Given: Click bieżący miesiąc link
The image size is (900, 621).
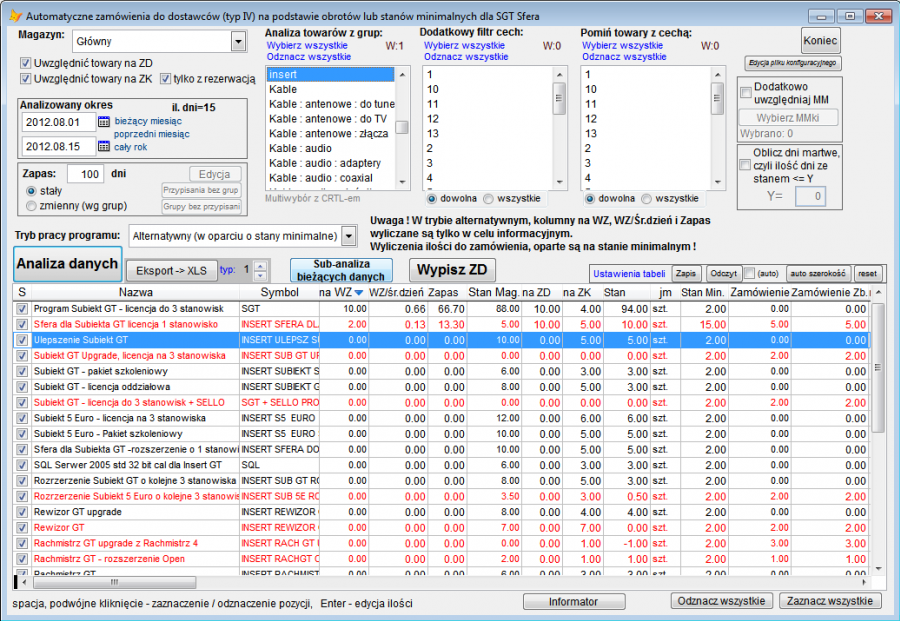Looking at the screenshot, I should tap(148, 121).
